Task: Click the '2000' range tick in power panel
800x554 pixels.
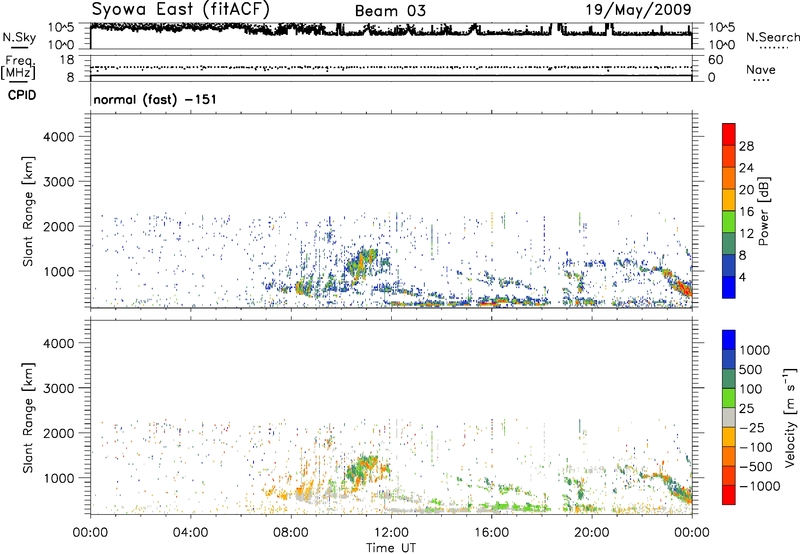Action: (58, 226)
